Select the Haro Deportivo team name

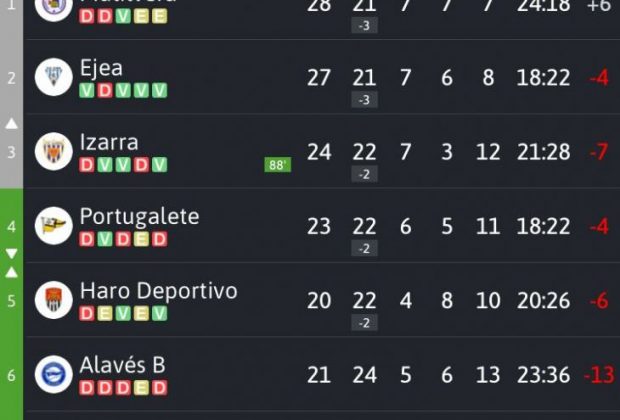click(x=158, y=290)
